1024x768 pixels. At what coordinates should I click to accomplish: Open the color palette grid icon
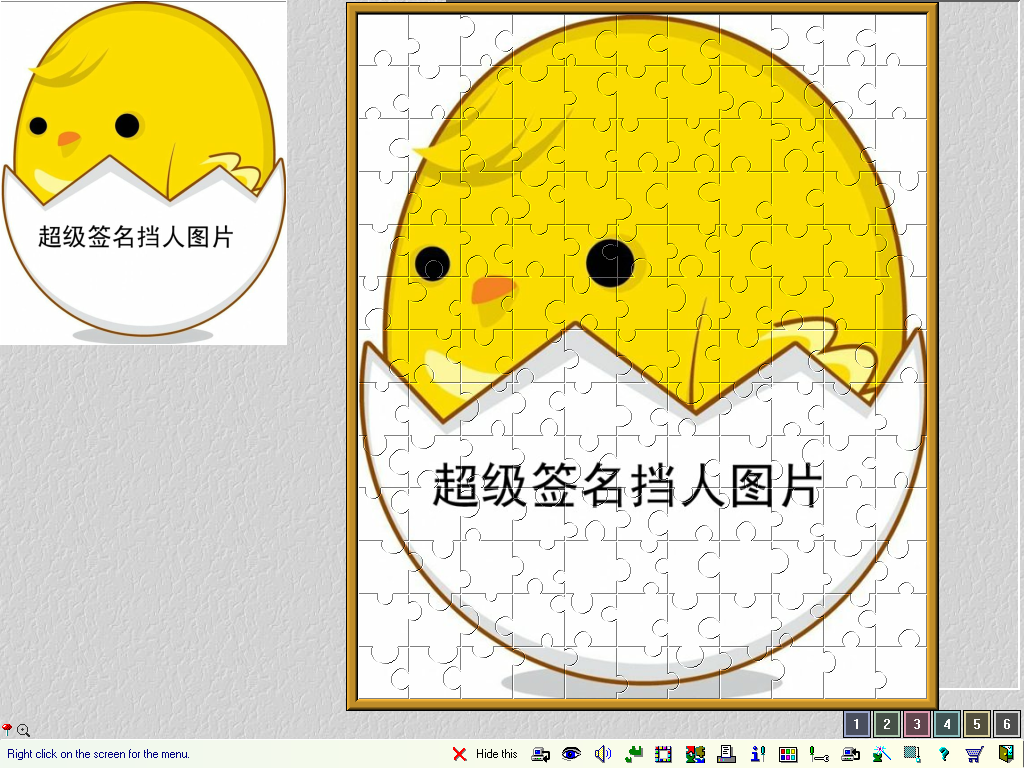point(788,754)
